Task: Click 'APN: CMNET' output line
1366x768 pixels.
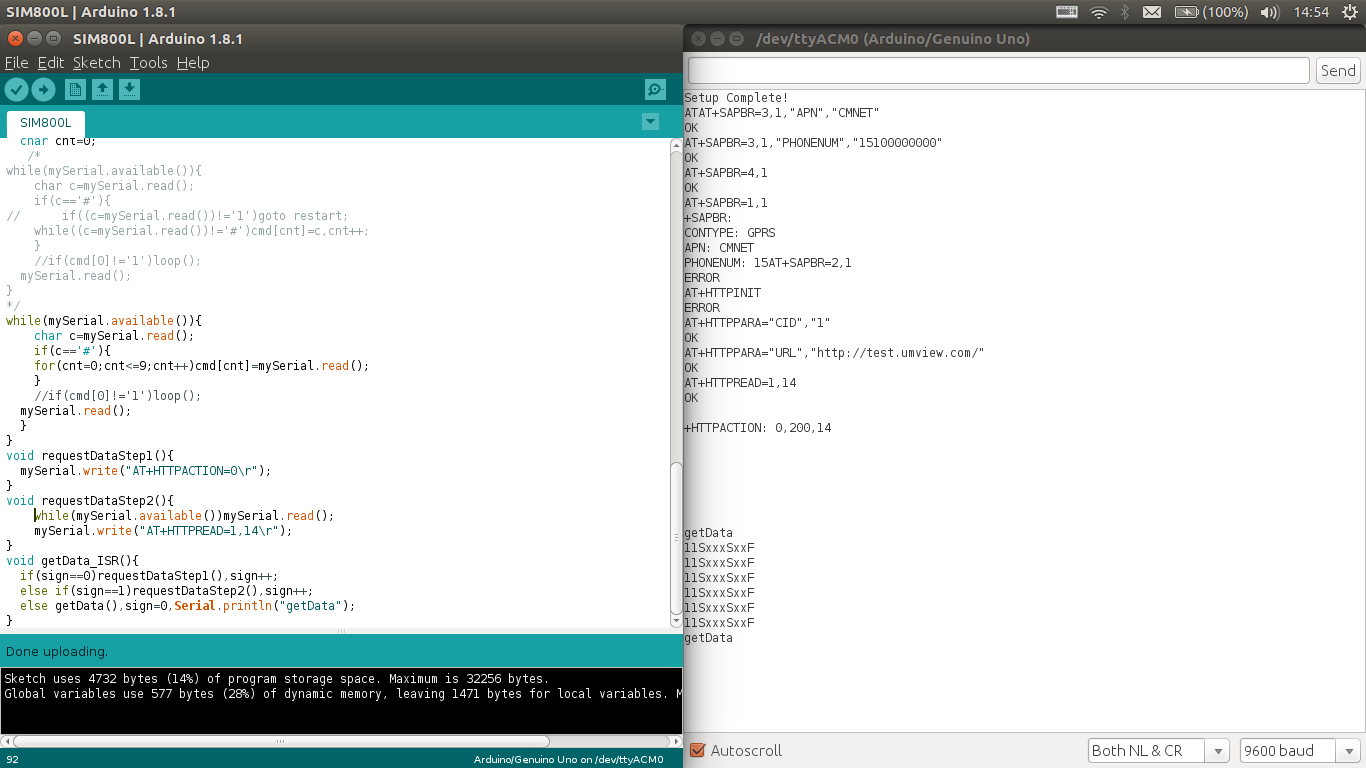Action: 719,248
